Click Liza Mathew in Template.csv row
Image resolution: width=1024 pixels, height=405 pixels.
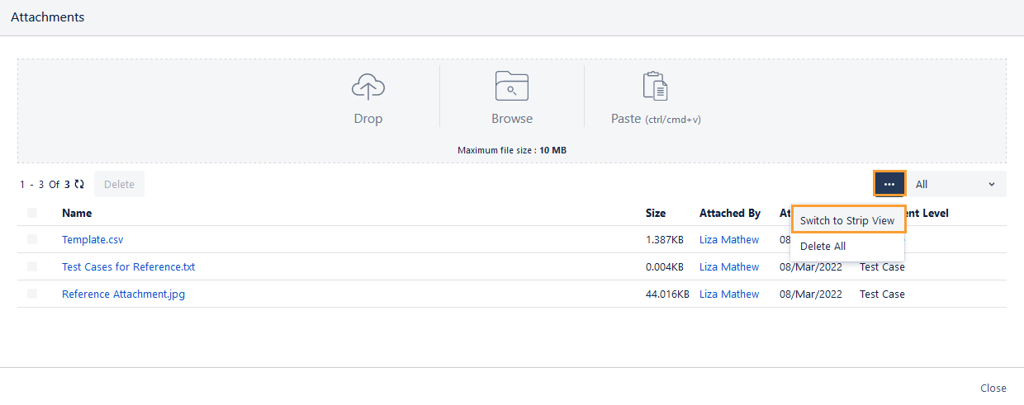tap(729, 240)
